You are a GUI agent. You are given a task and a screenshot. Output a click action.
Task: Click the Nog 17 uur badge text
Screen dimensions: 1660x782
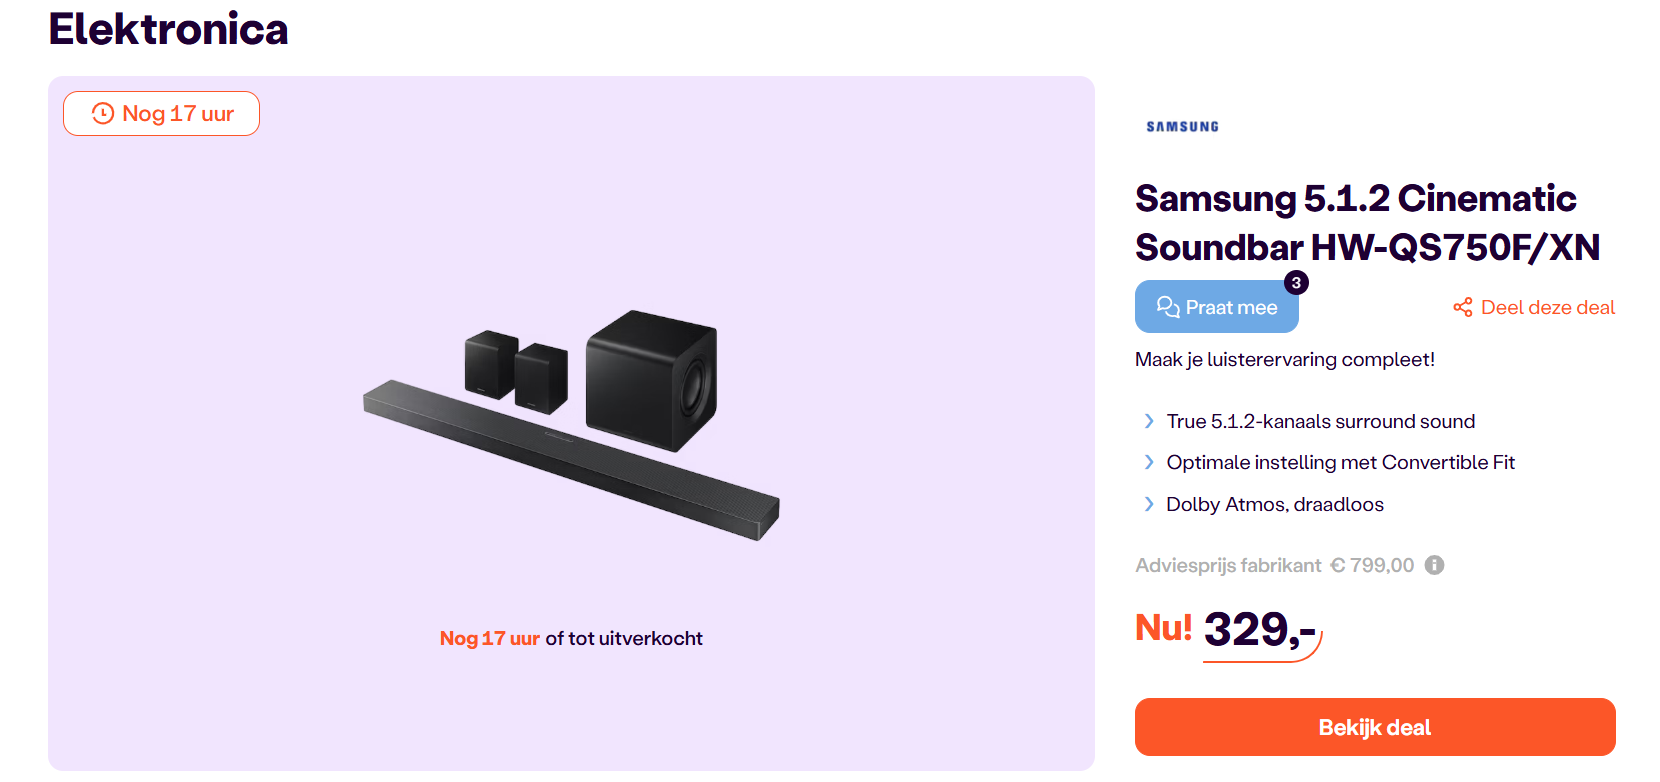pos(178,114)
